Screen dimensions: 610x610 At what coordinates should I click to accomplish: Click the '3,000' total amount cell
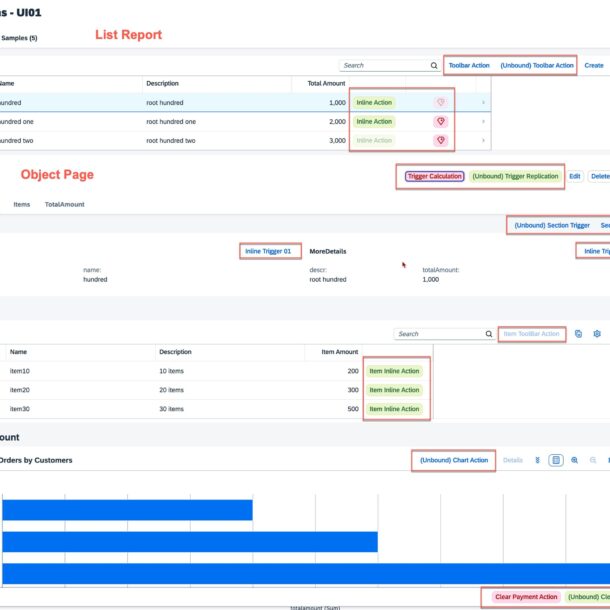337,140
